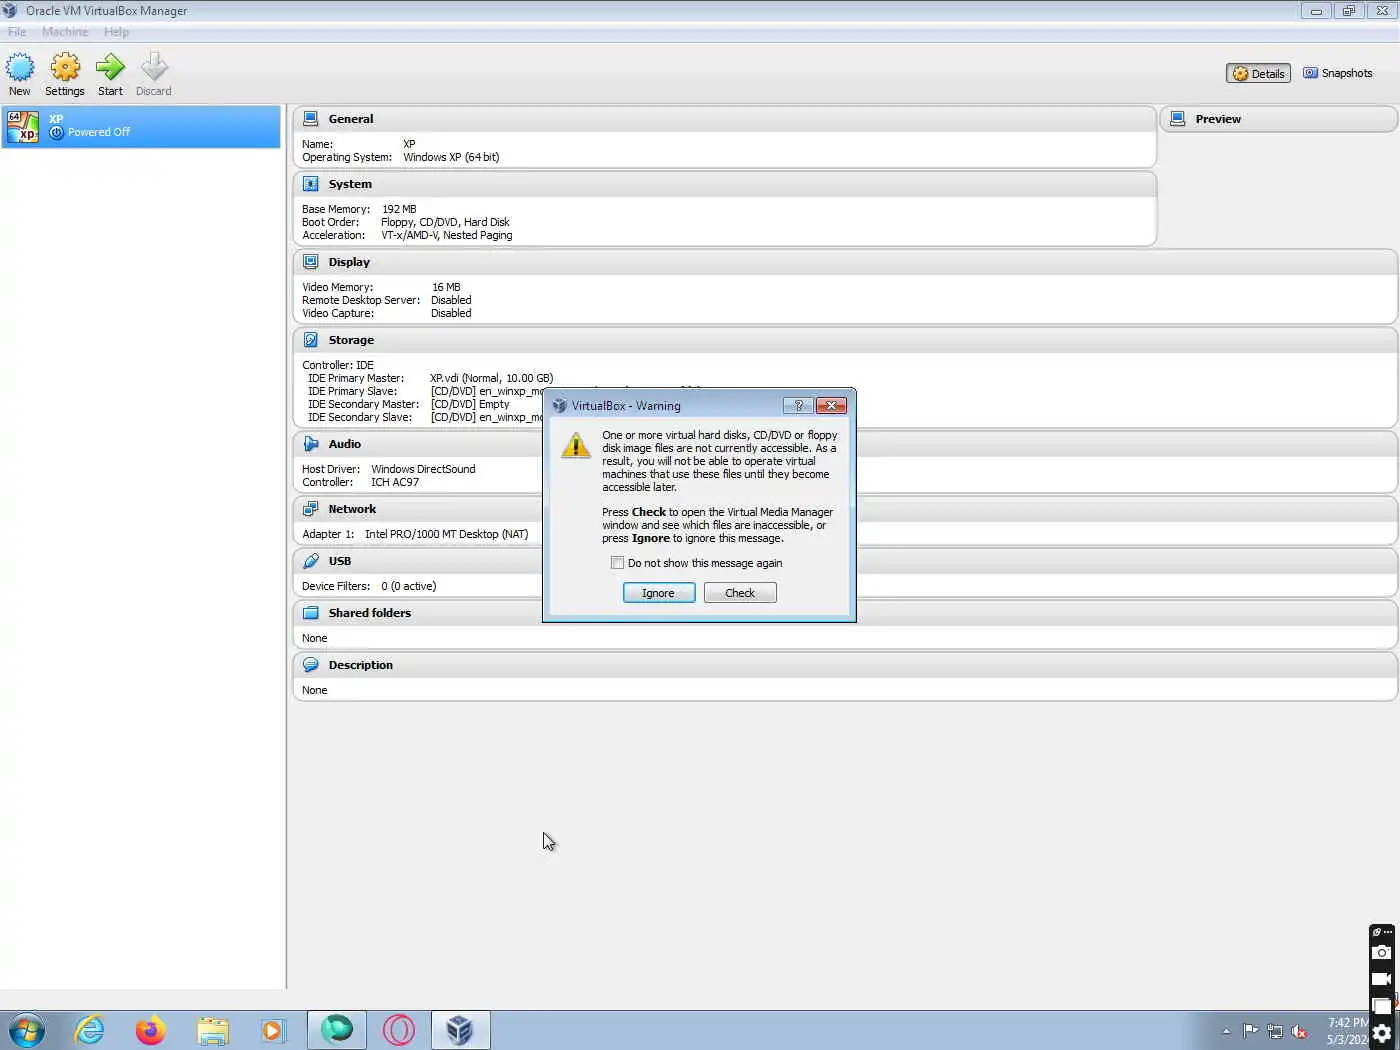
Task: Open the Machine menu
Action: (65, 32)
